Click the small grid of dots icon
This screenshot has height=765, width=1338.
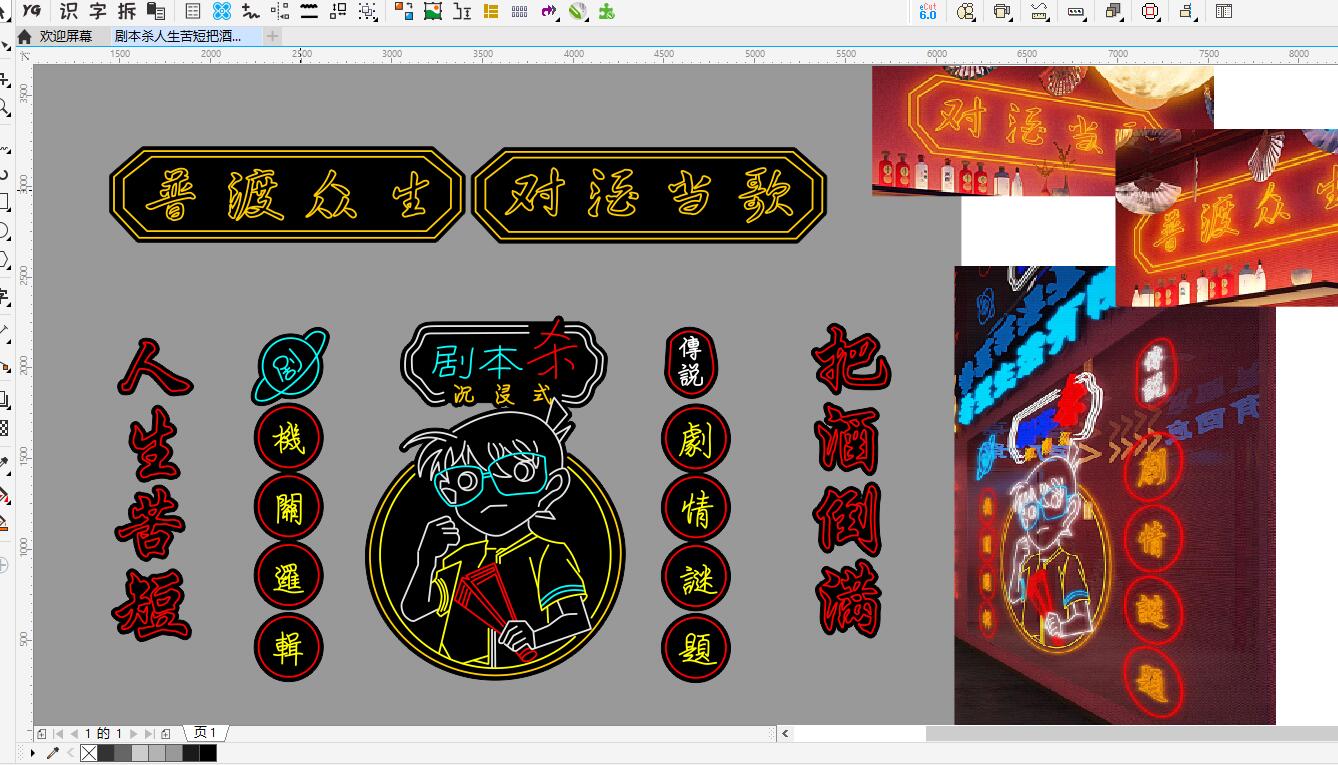pos(520,11)
